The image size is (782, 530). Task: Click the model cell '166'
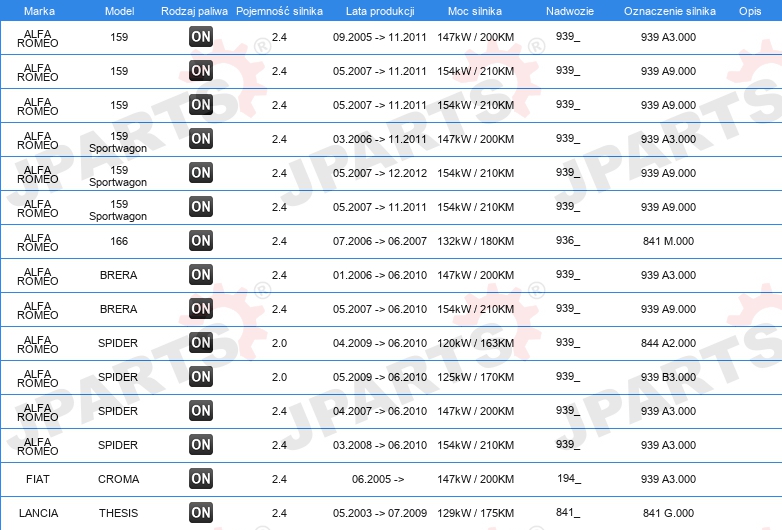tap(119, 241)
